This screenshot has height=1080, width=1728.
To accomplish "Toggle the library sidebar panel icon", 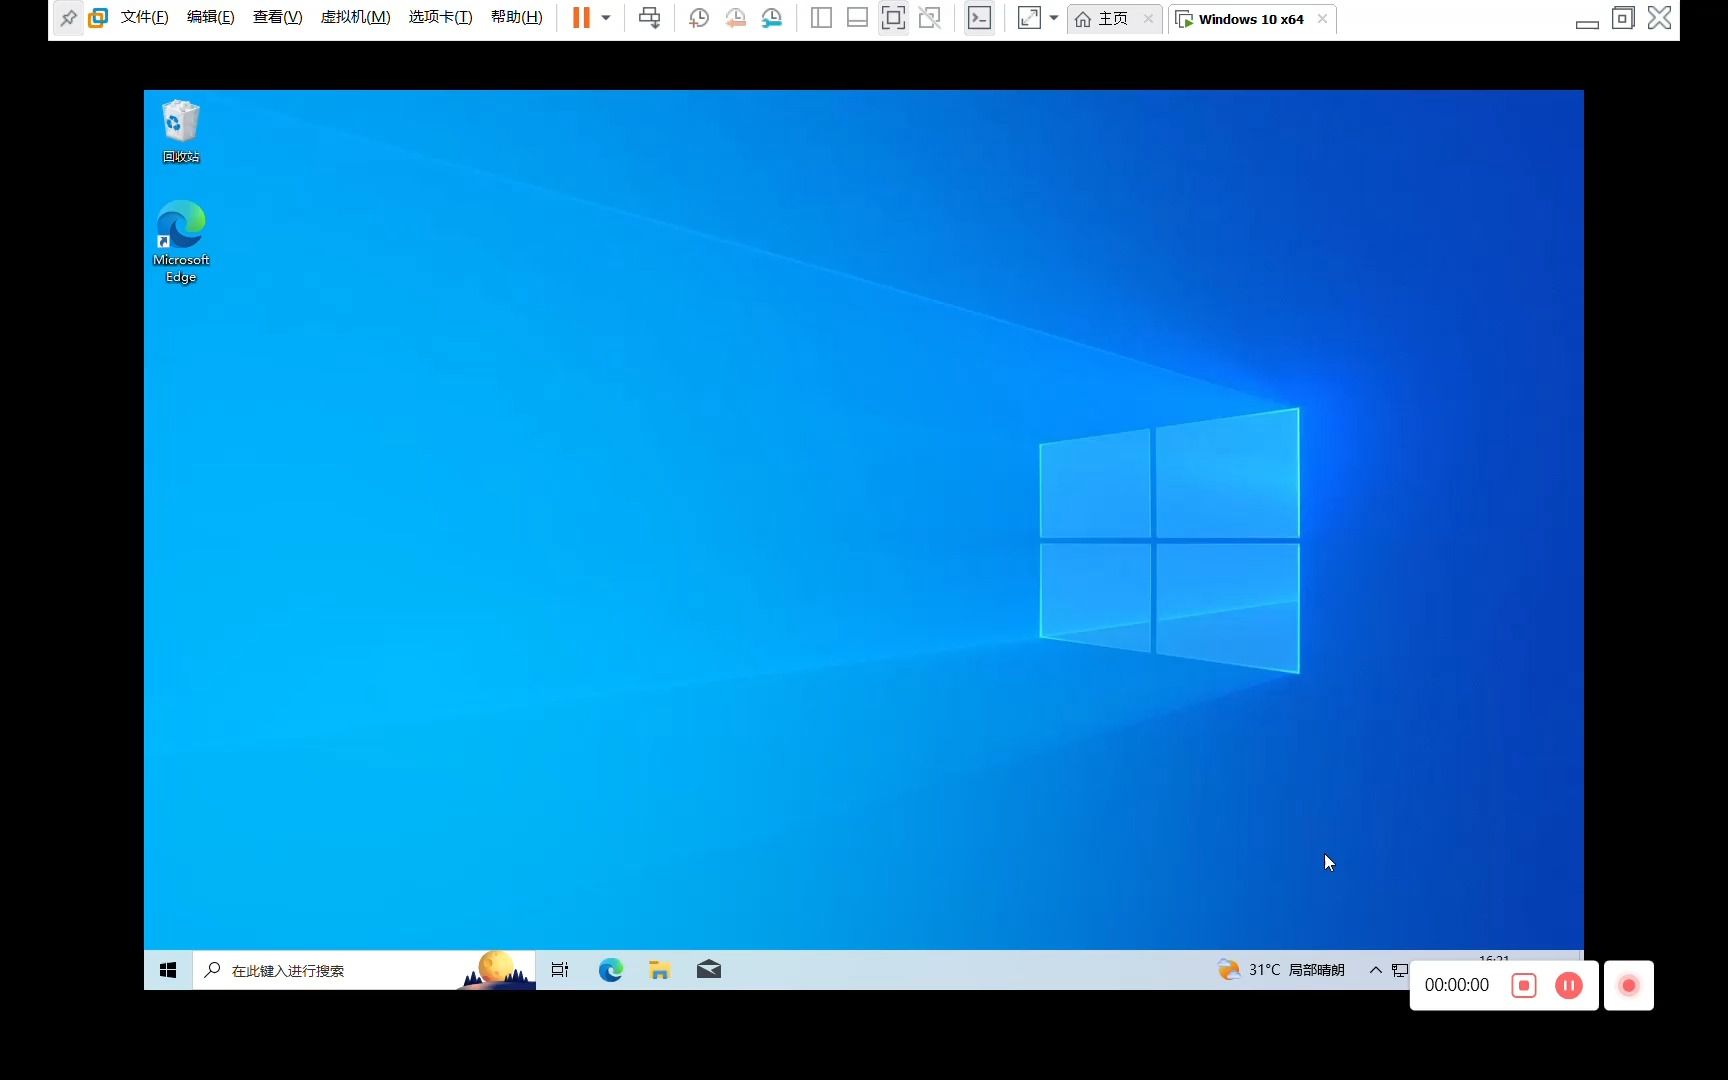I will [821, 18].
